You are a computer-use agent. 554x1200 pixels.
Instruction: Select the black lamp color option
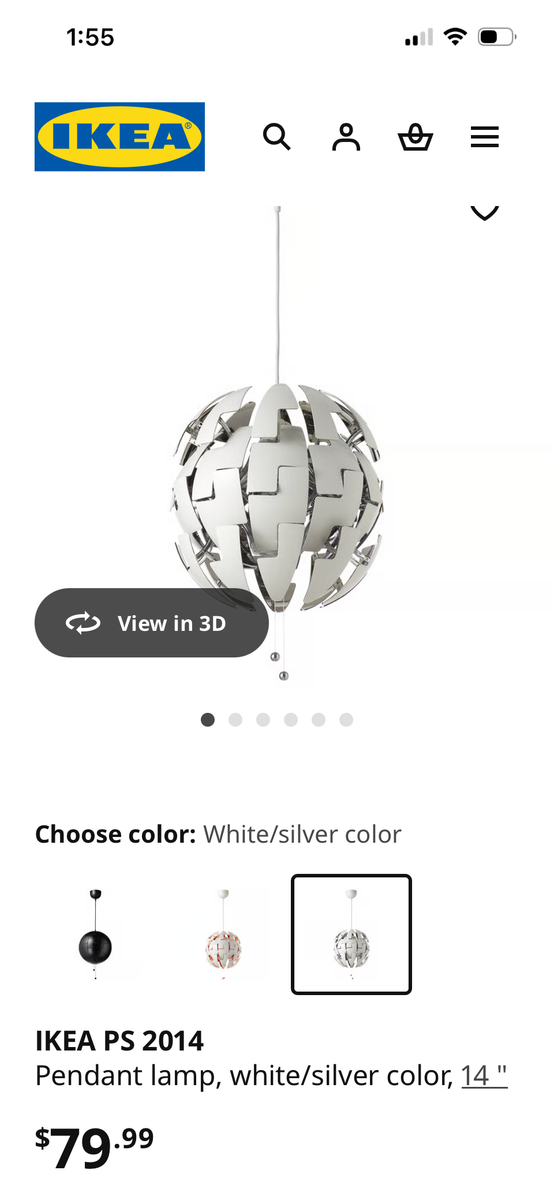coord(95,935)
